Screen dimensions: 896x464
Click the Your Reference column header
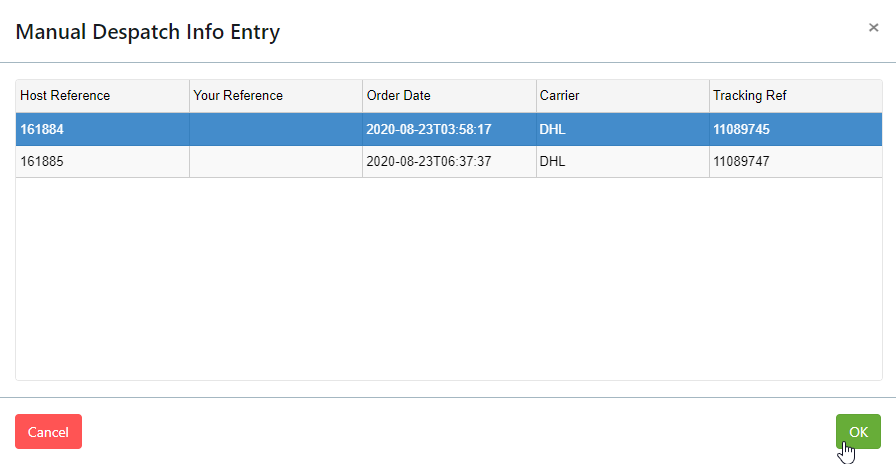click(x=276, y=96)
